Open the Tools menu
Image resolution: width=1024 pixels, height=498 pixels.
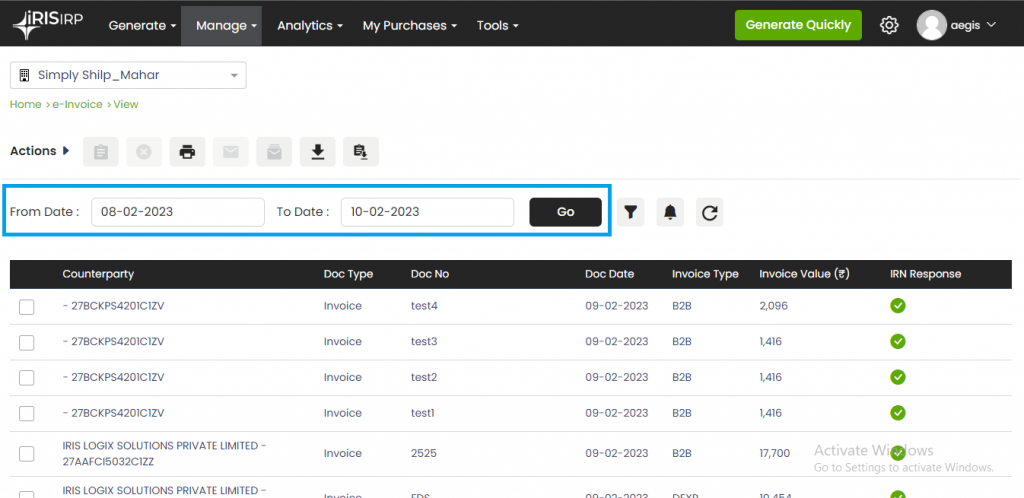(x=498, y=25)
